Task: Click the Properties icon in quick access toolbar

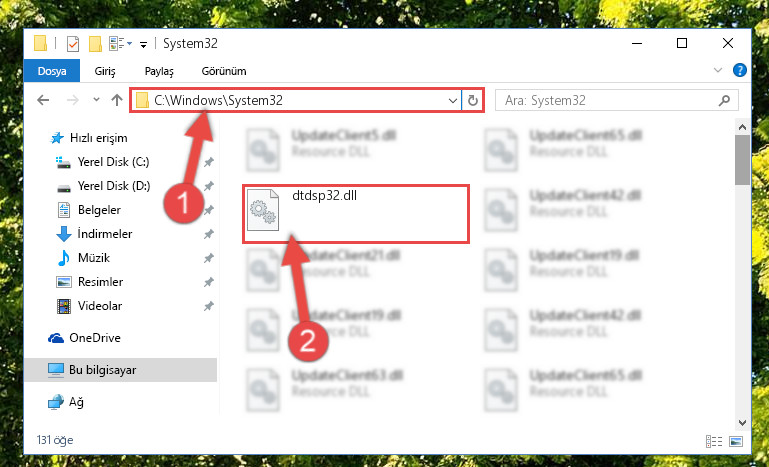Action: (x=73, y=44)
